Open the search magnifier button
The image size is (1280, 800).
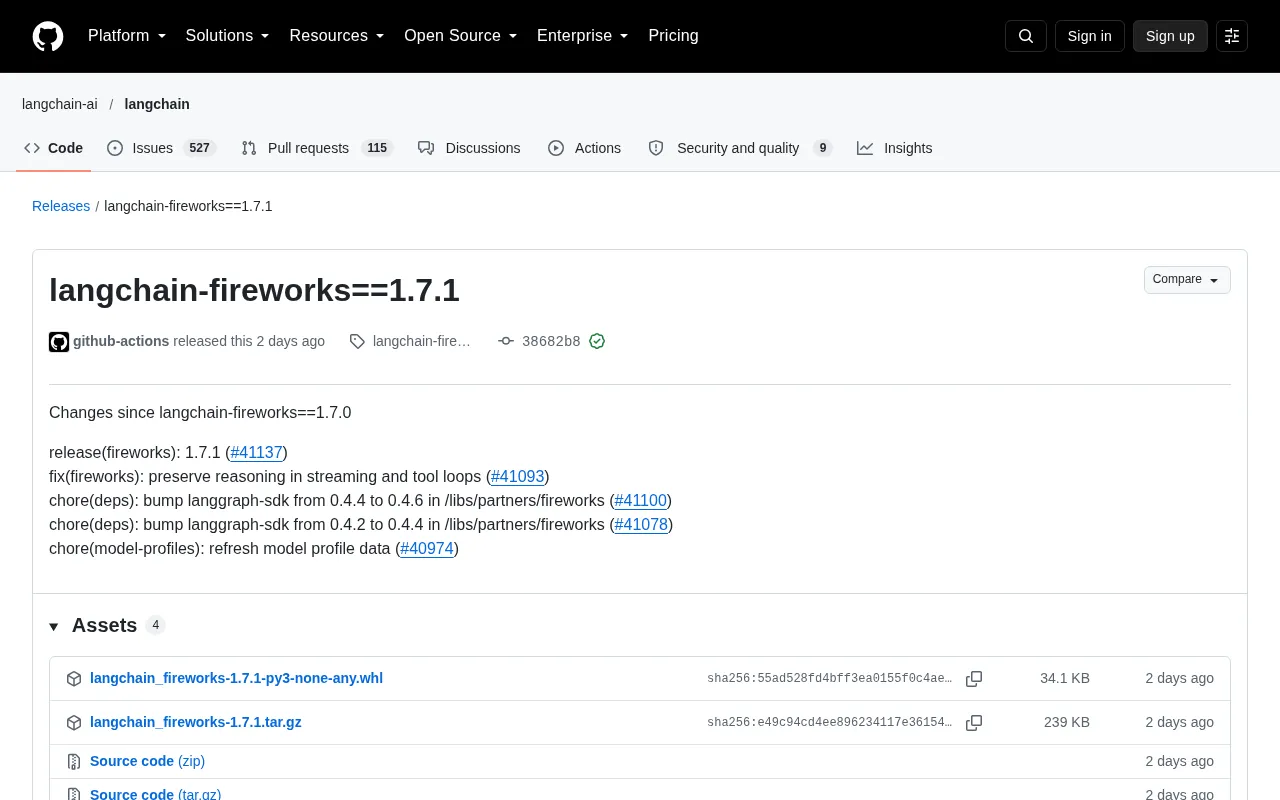tap(1026, 36)
